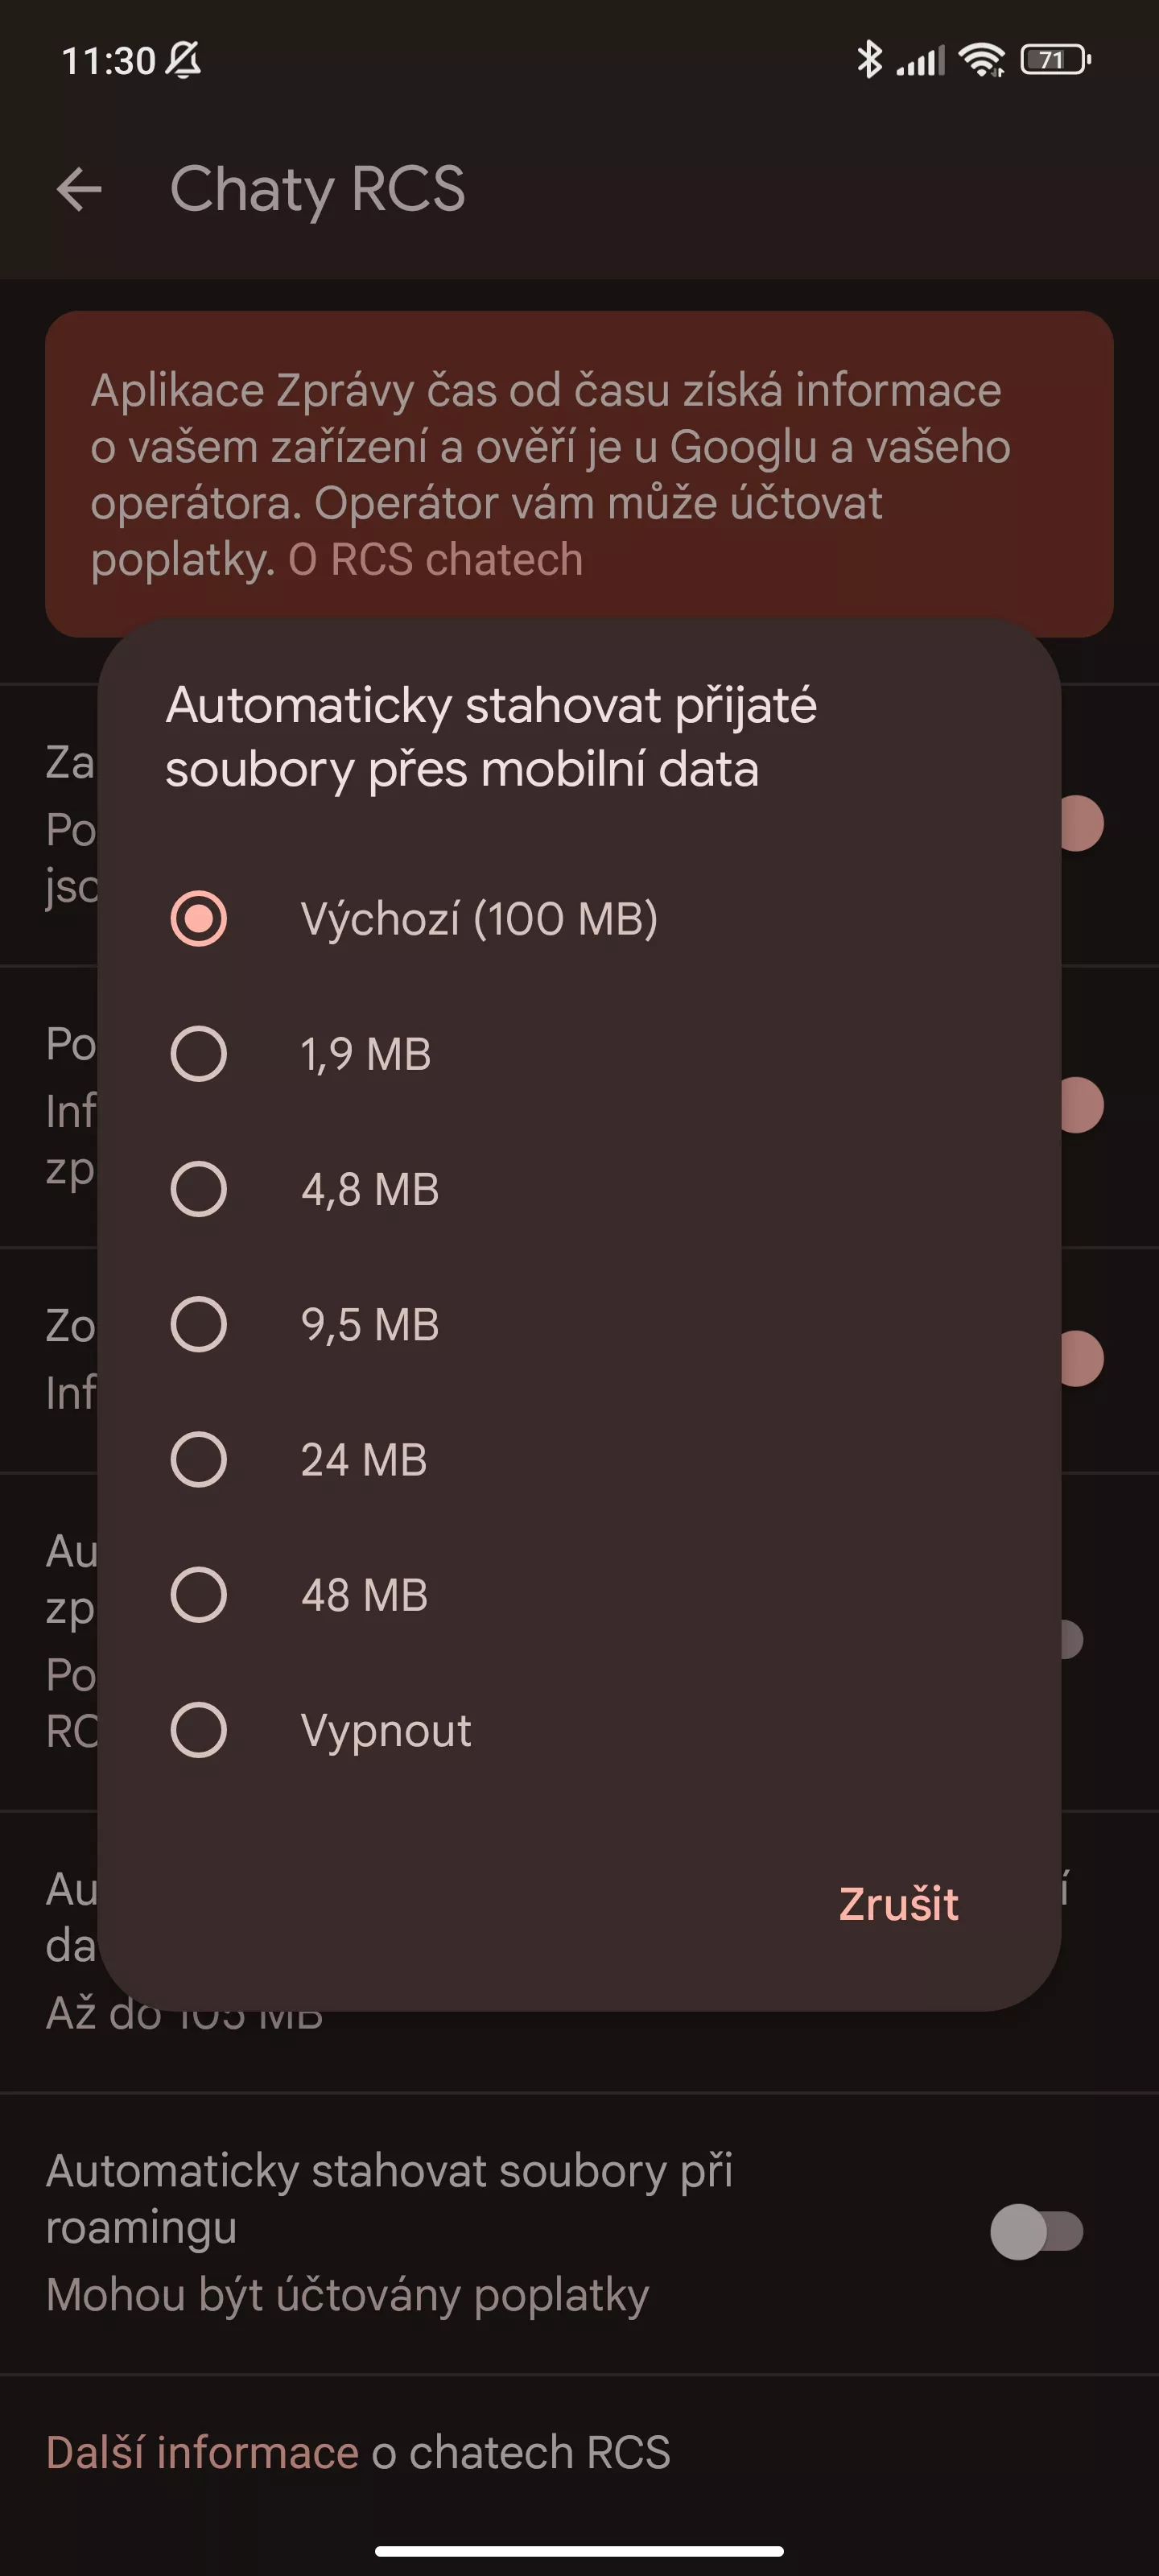Image resolution: width=1159 pixels, height=2576 pixels.
Task: Tap the Chaty RCS page title
Action: coord(317,189)
